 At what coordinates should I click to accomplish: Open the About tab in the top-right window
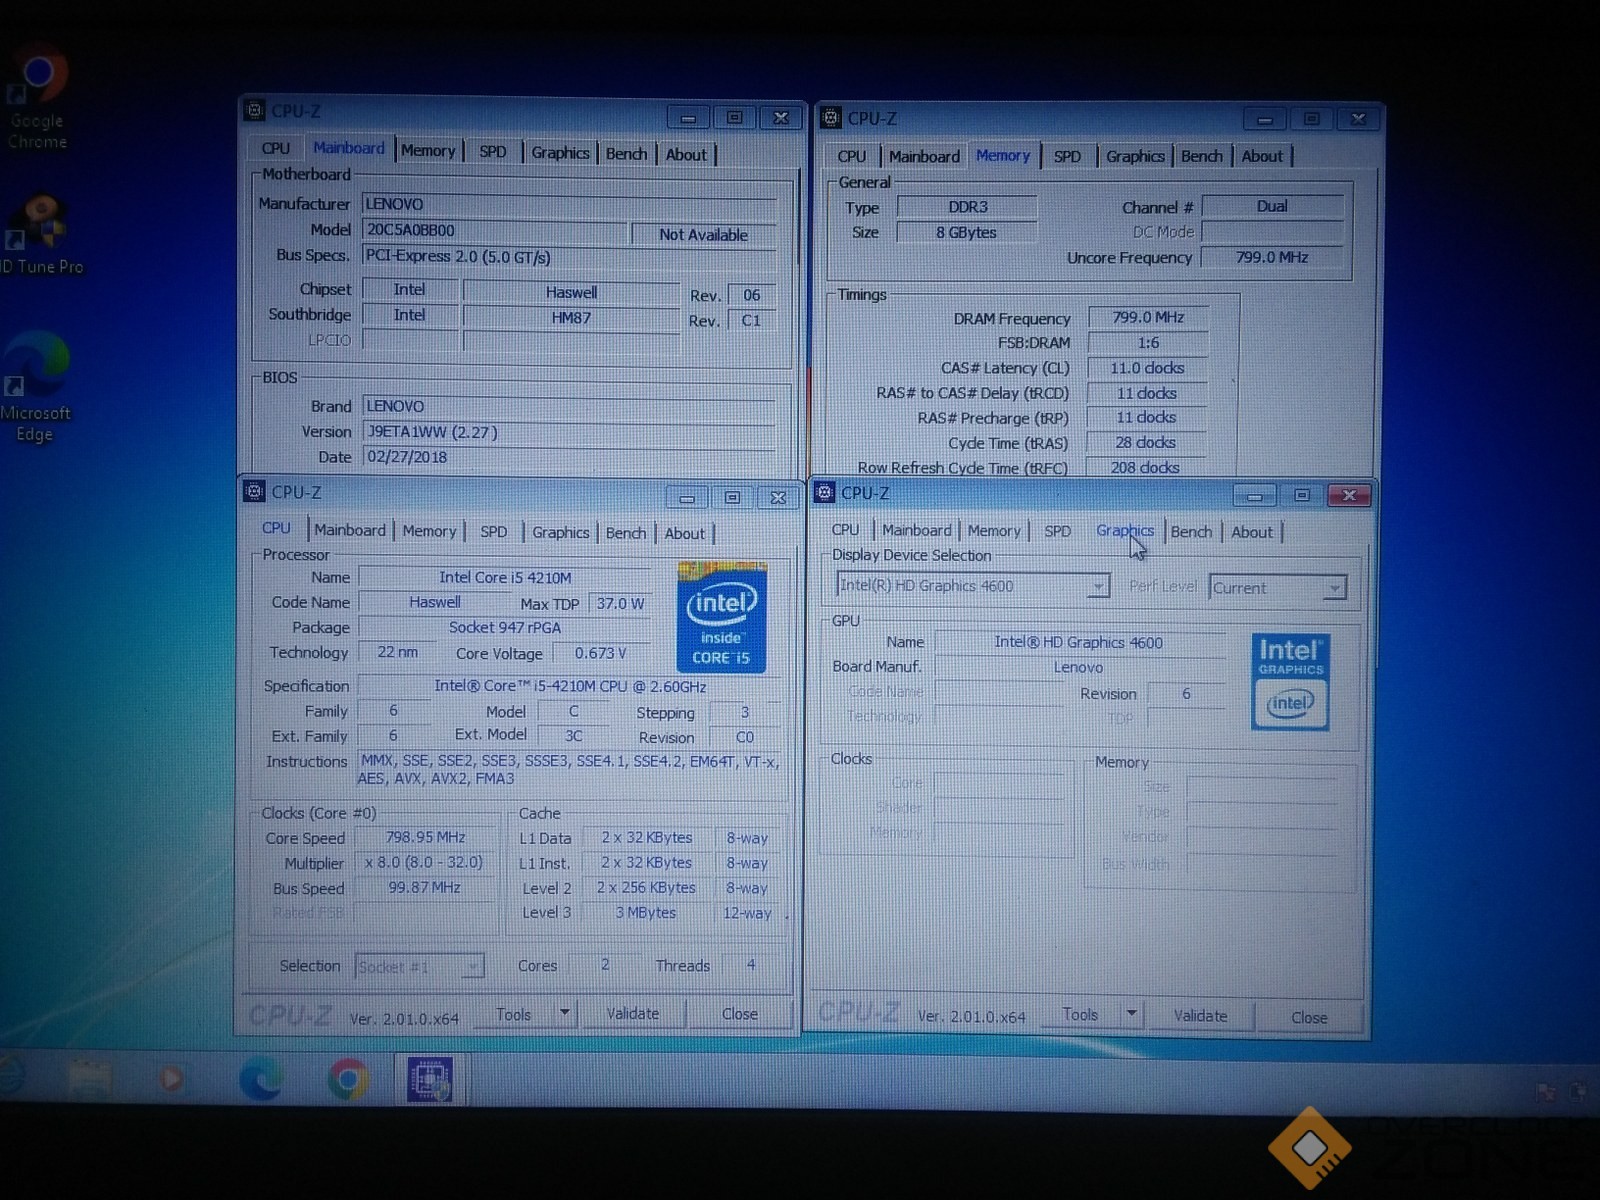[x=1262, y=156]
